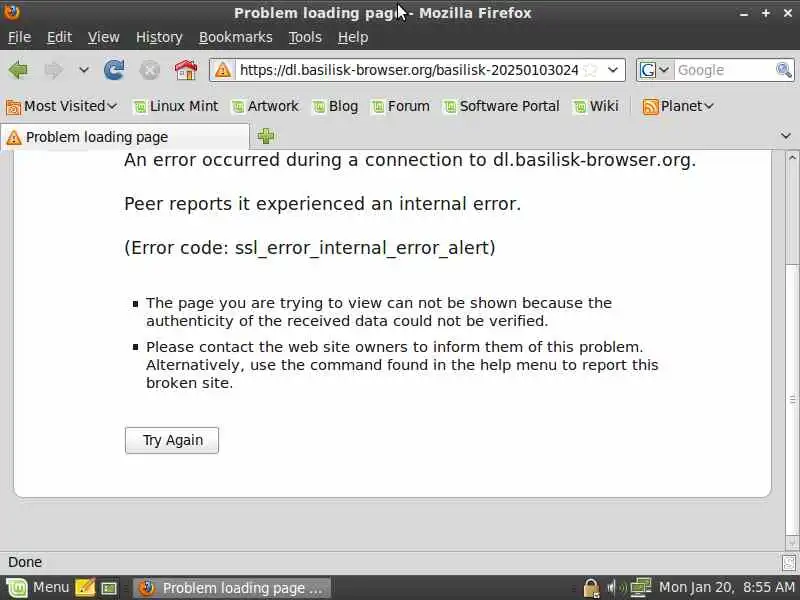
Task: Click the volume speaker tray icon
Action: [x=616, y=588]
